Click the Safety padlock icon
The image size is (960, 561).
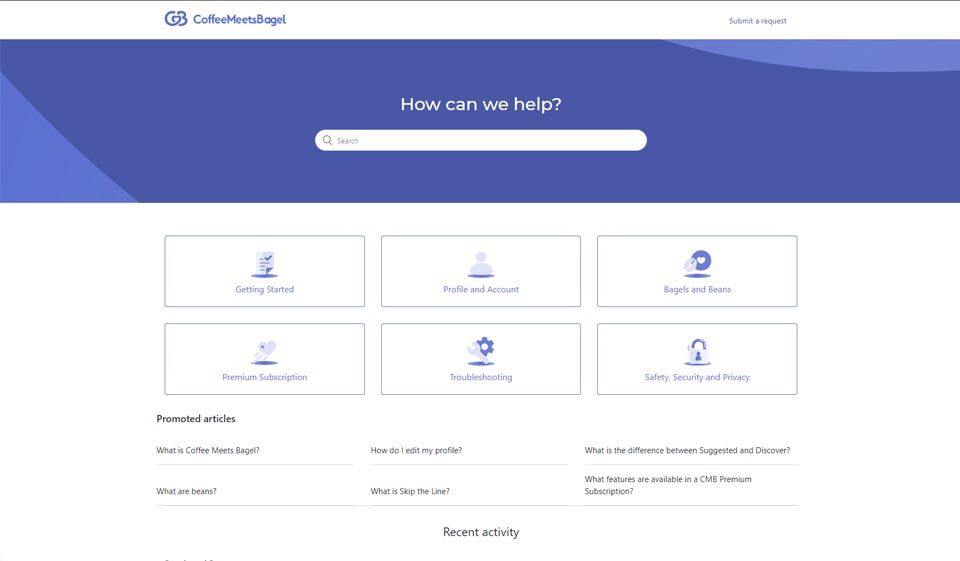point(697,352)
